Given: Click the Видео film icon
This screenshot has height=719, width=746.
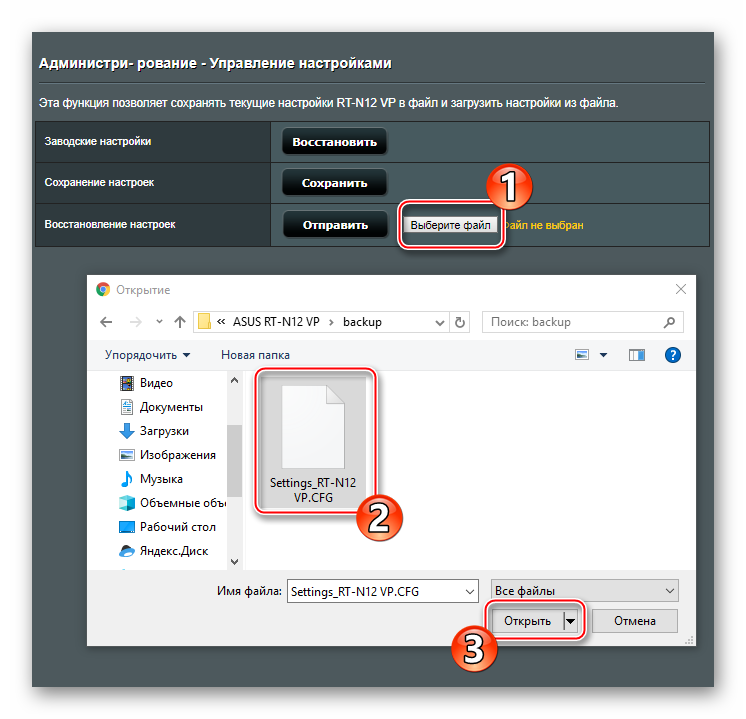Looking at the screenshot, I should pyautogui.click(x=127, y=383).
